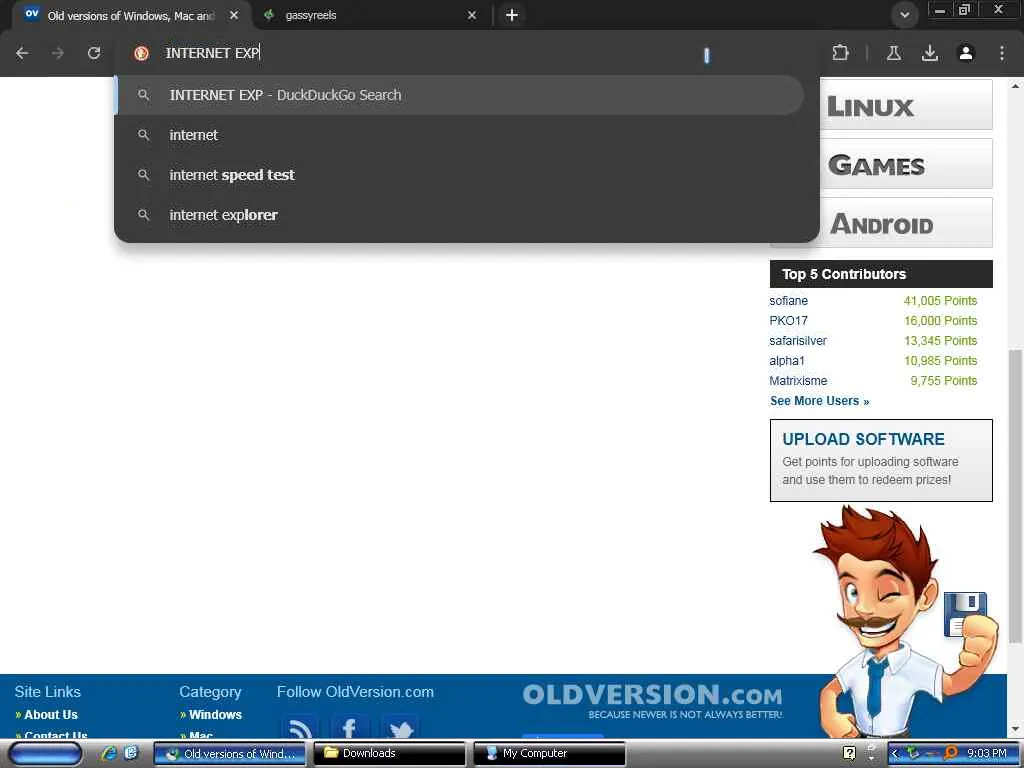Screen dimensions: 1024x768
Task: Click the page vertical scrollbar thumb
Action: 1015,496
